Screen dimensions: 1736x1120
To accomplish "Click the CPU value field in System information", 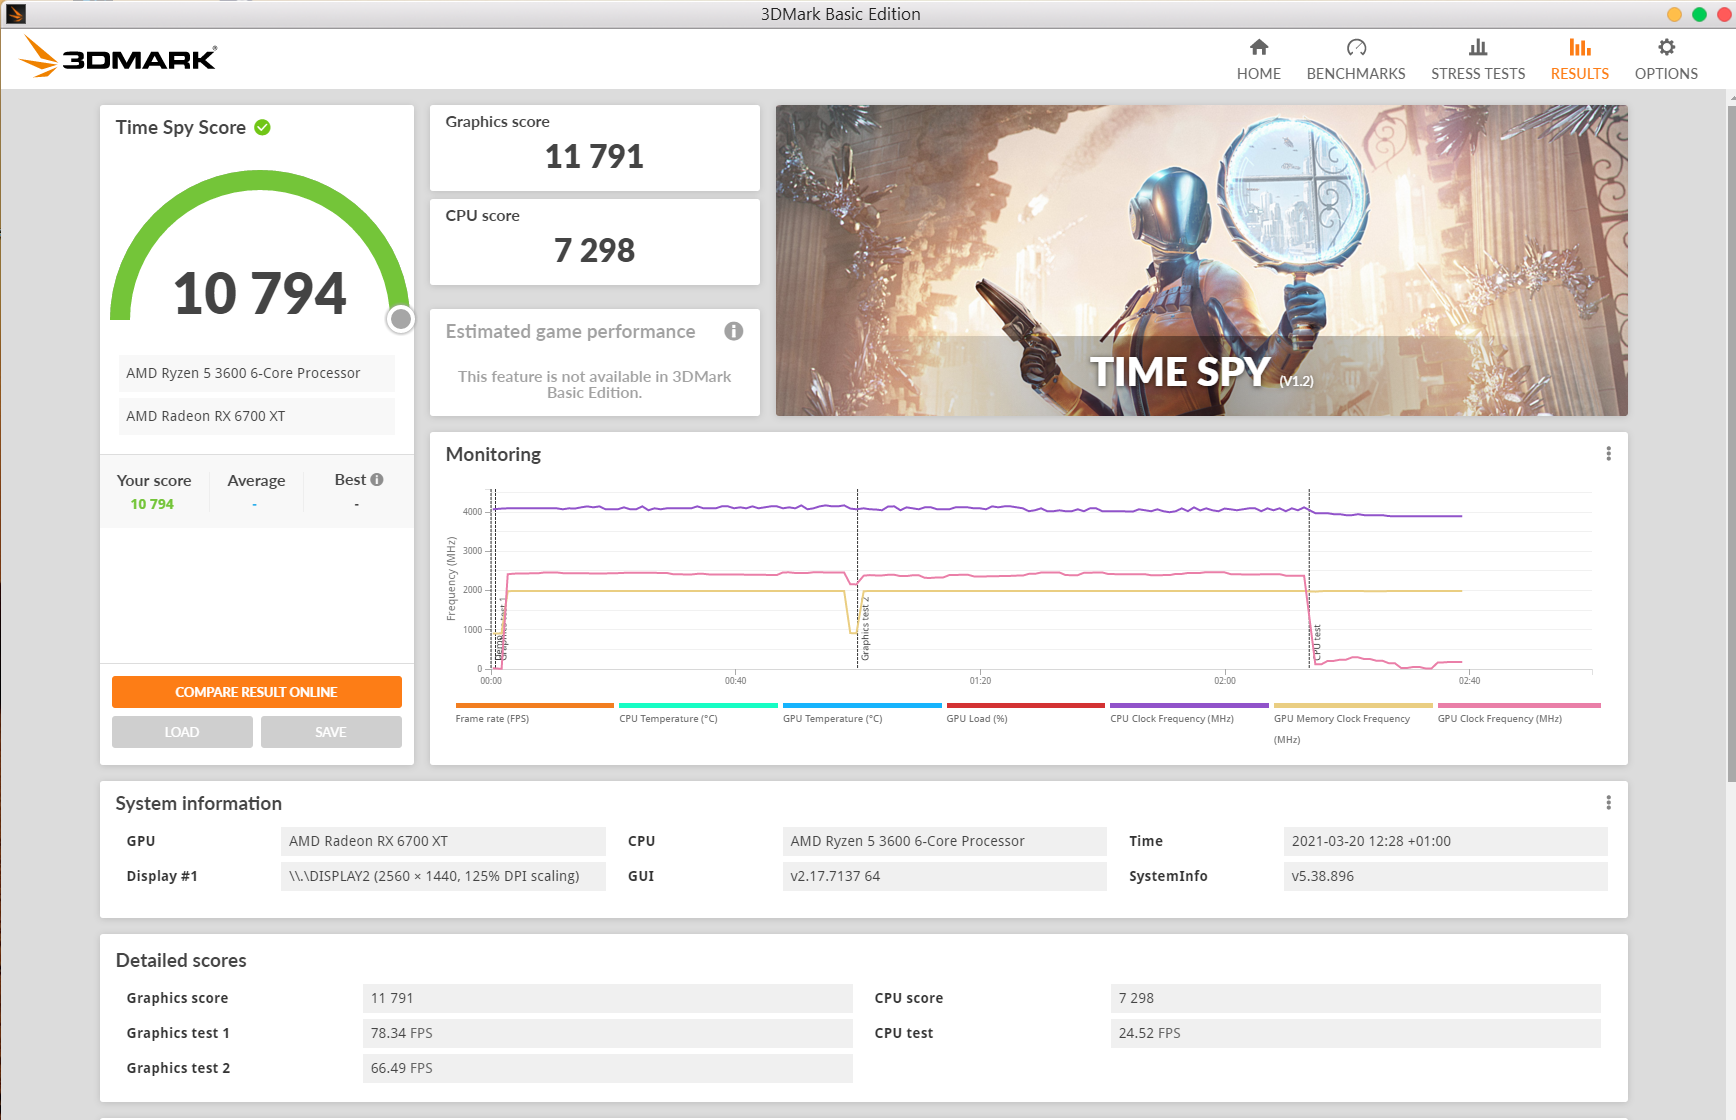I will click(x=945, y=841).
